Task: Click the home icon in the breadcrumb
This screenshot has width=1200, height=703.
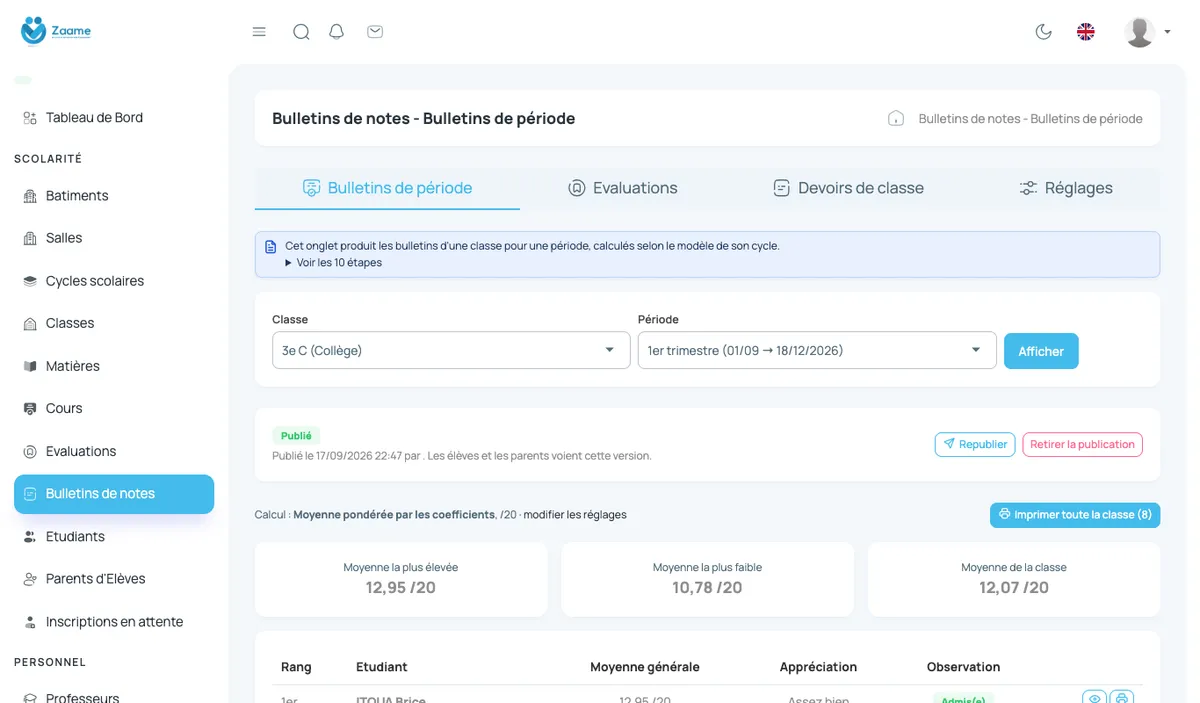Action: (896, 119)
